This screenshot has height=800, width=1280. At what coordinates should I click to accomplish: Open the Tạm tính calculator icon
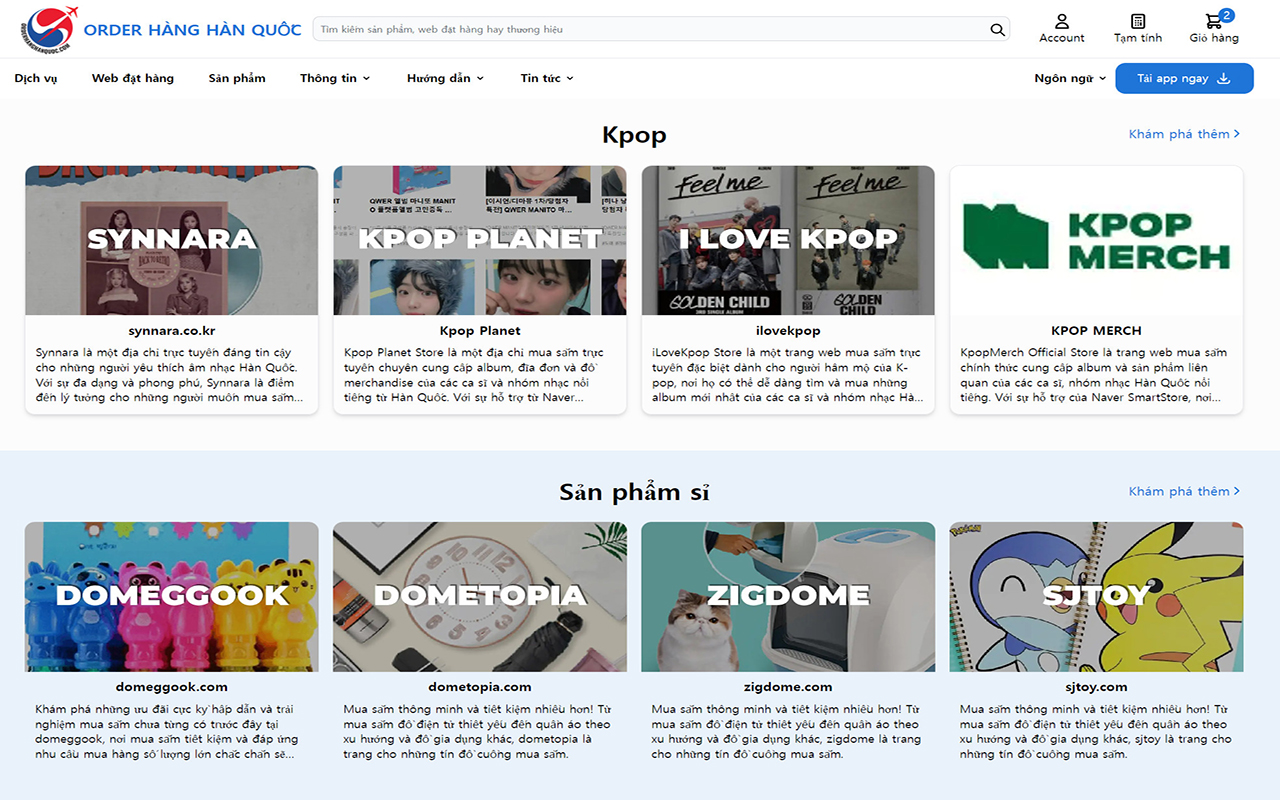point(1138,21)
